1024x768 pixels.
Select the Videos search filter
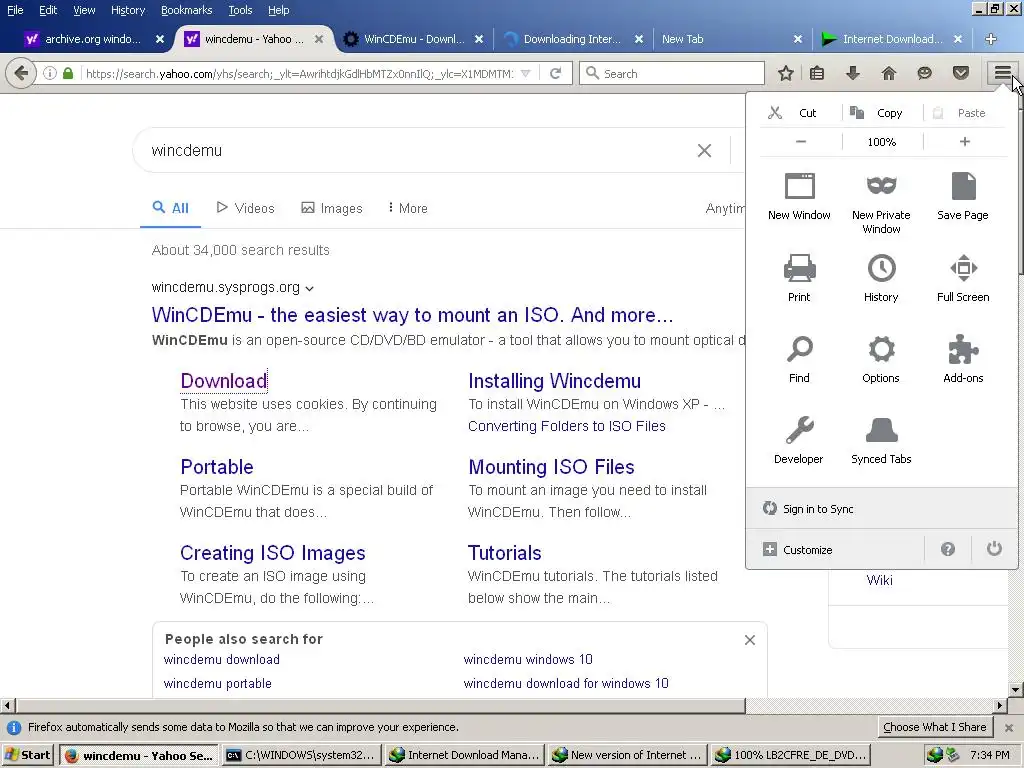coord(246,208)
